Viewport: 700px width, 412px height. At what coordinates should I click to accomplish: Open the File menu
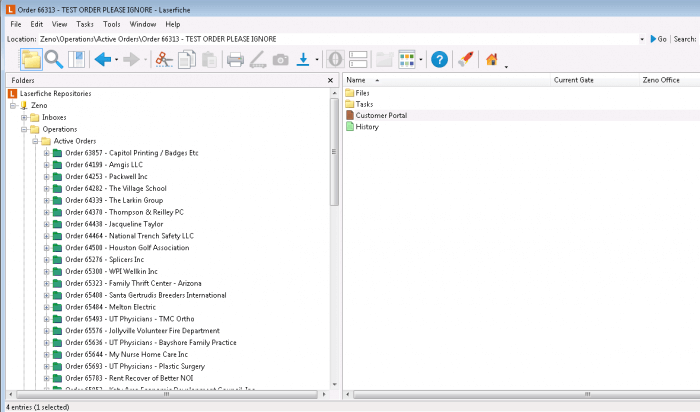16,24
